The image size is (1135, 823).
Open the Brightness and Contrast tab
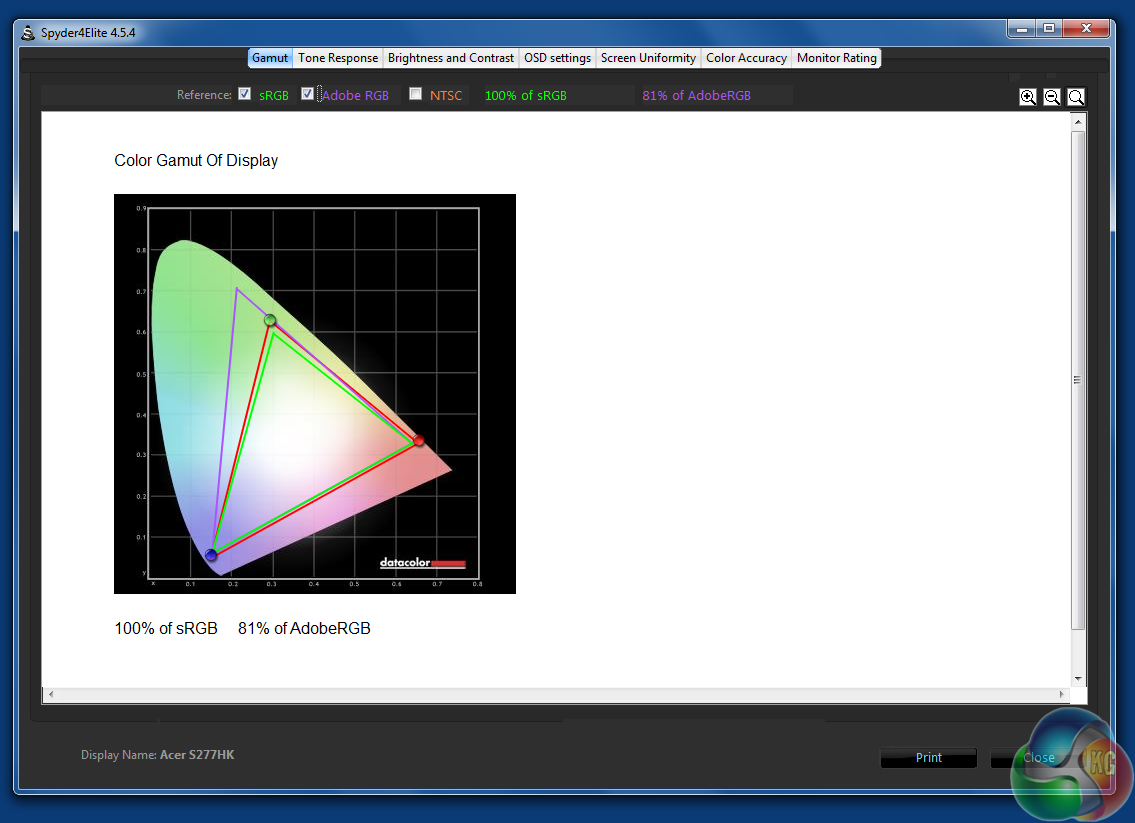pos(450,58)
